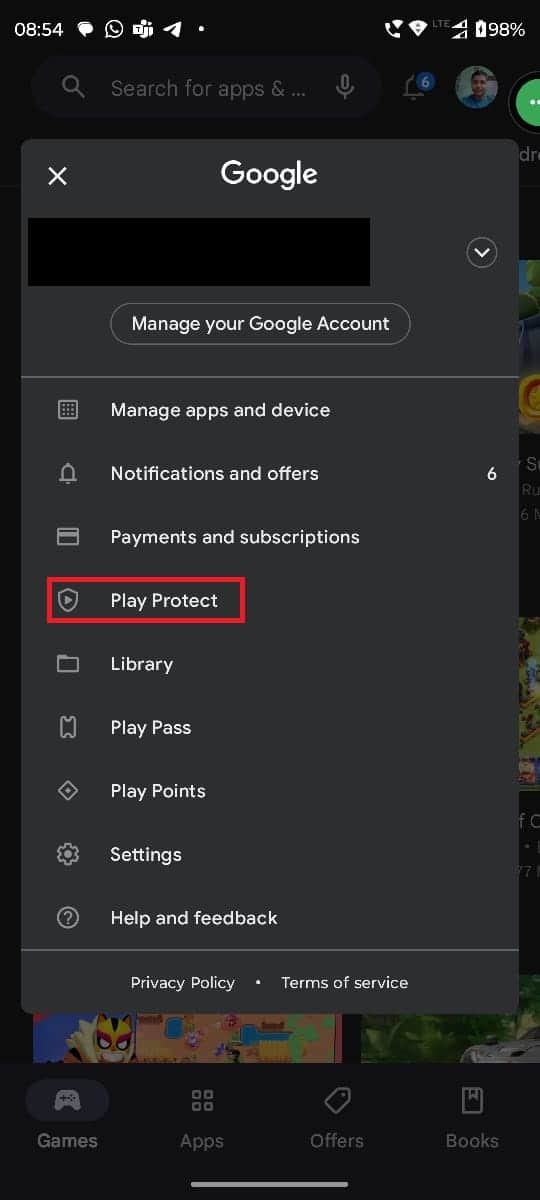Image resolution: width=540 pixels, height=1200 pixels.
Task: Select the Play Protect shield icon
Action: pos(68,600)
